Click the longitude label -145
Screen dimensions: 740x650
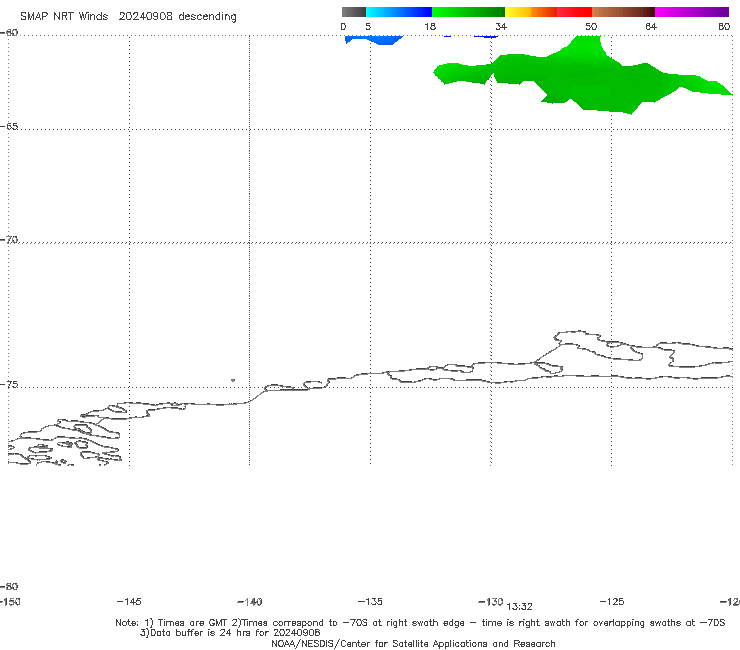point(129,601)
